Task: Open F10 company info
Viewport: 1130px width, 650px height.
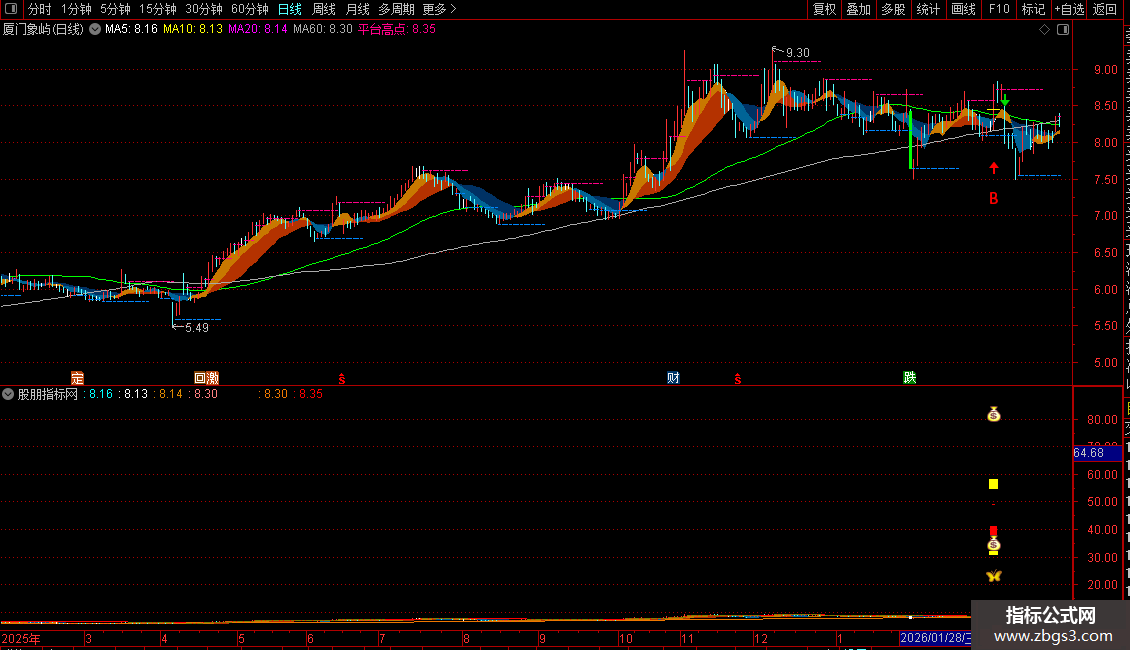Action: [x=999, y=9]
